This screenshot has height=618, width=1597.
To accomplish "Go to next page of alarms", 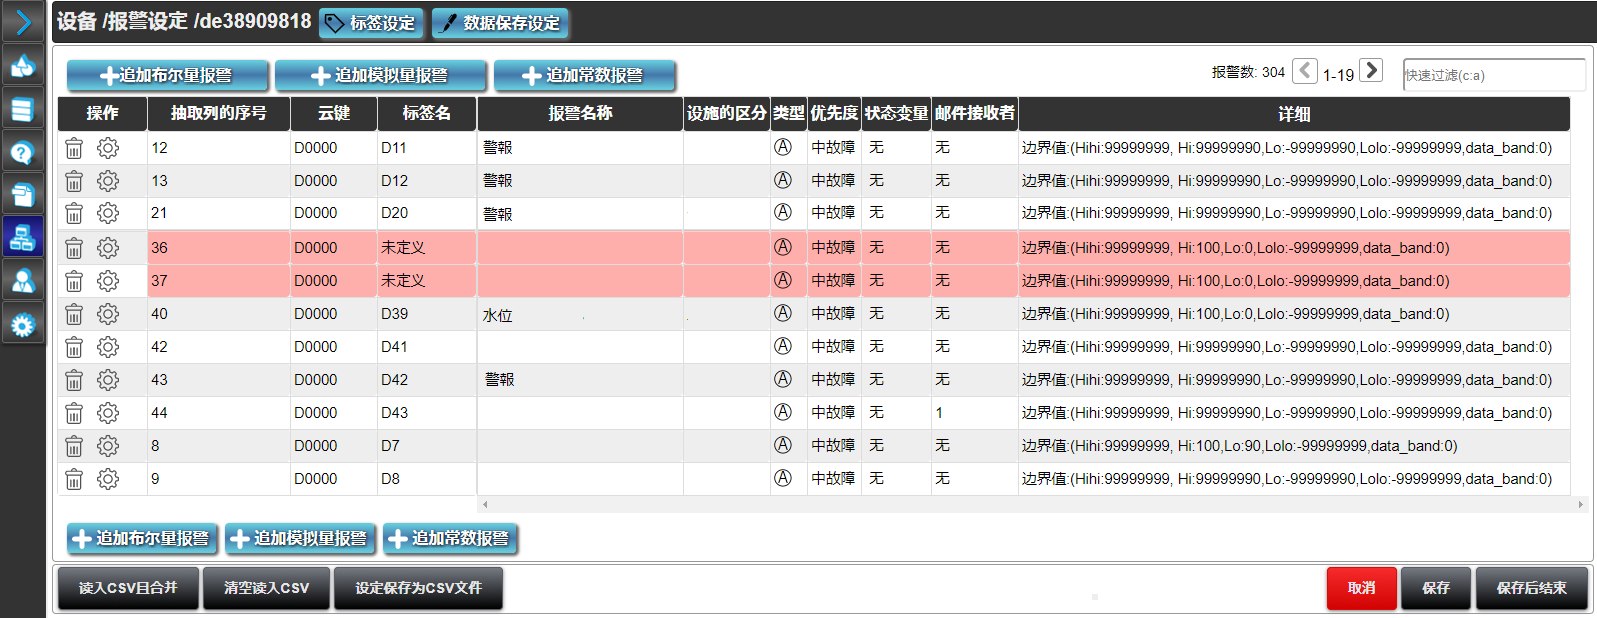I will (x=1371, y=71).
